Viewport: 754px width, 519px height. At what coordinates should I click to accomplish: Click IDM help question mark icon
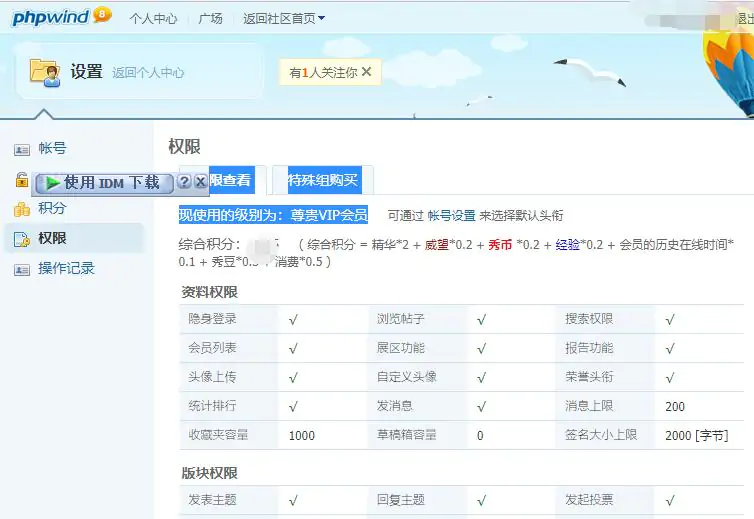[x=184, y=182]
